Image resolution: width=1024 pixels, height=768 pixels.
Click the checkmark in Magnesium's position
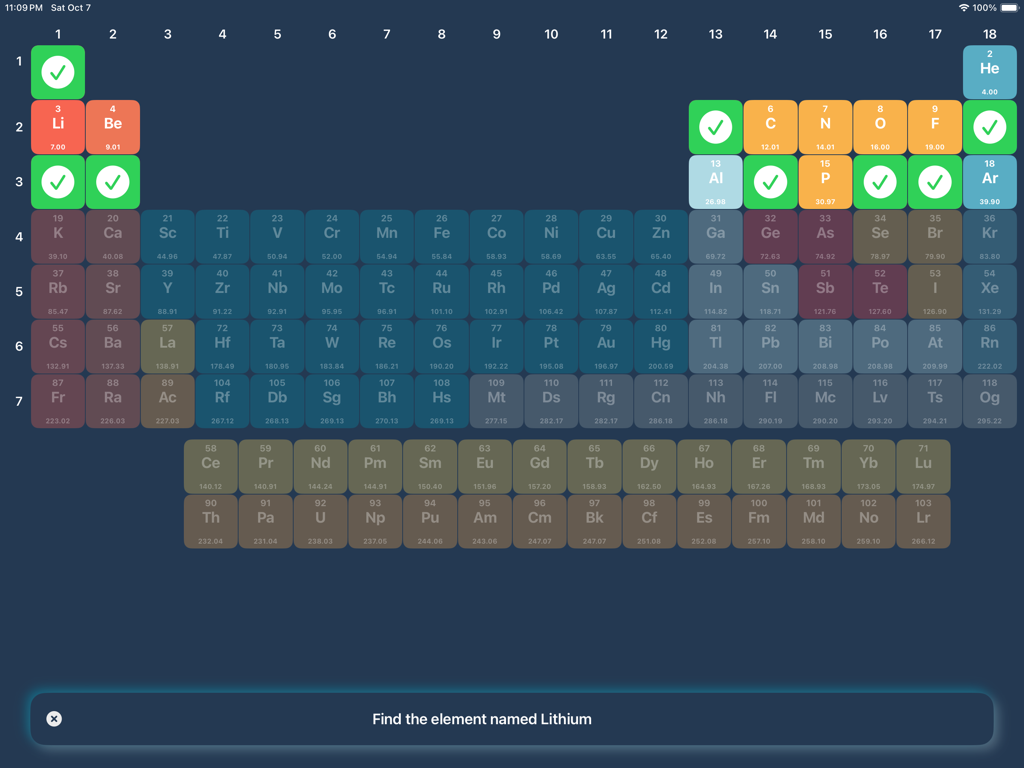pos(112,182)
